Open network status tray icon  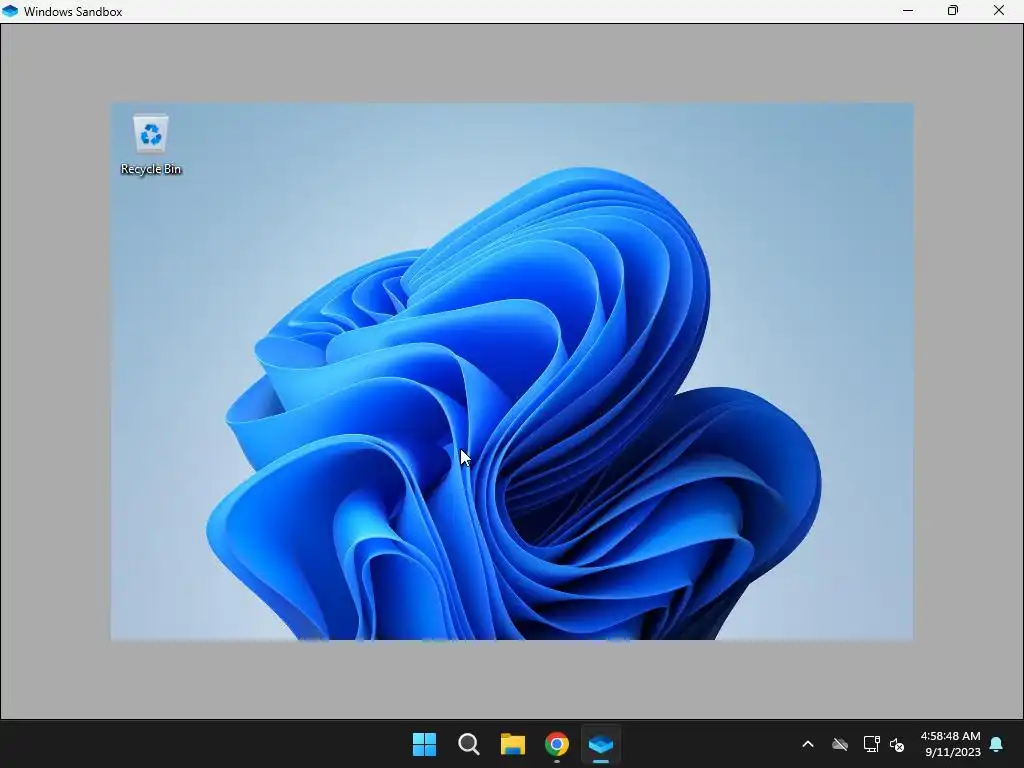point(871,744)
